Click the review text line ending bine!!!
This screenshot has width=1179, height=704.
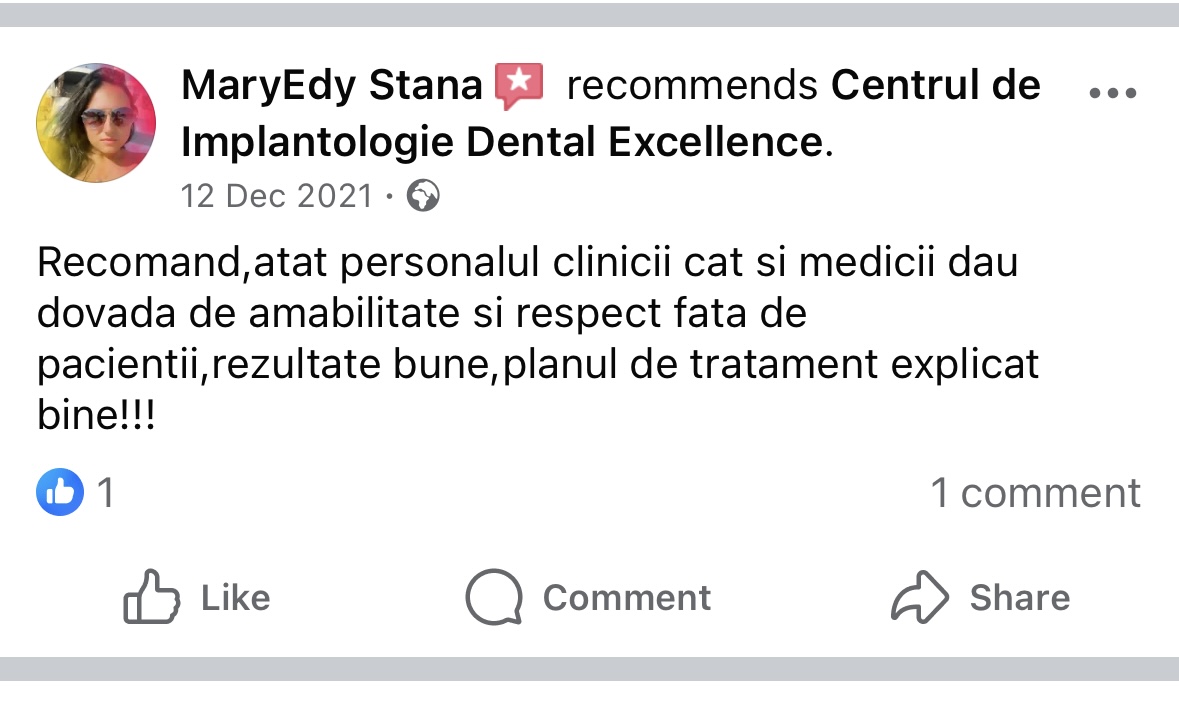[96, 414]
